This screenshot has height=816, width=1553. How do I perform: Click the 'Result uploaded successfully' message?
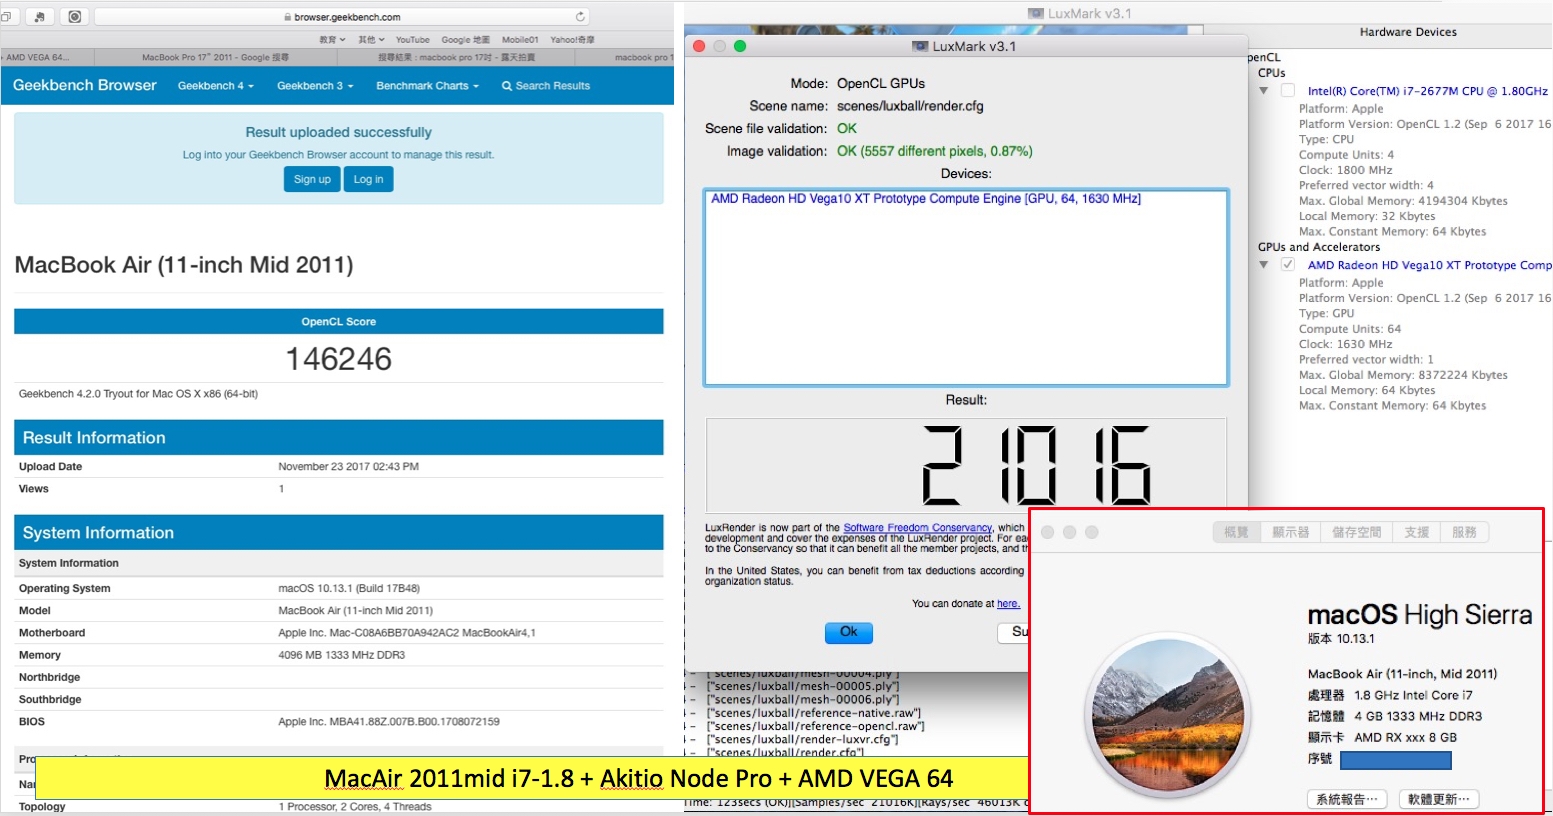click(x=338, y=132)
